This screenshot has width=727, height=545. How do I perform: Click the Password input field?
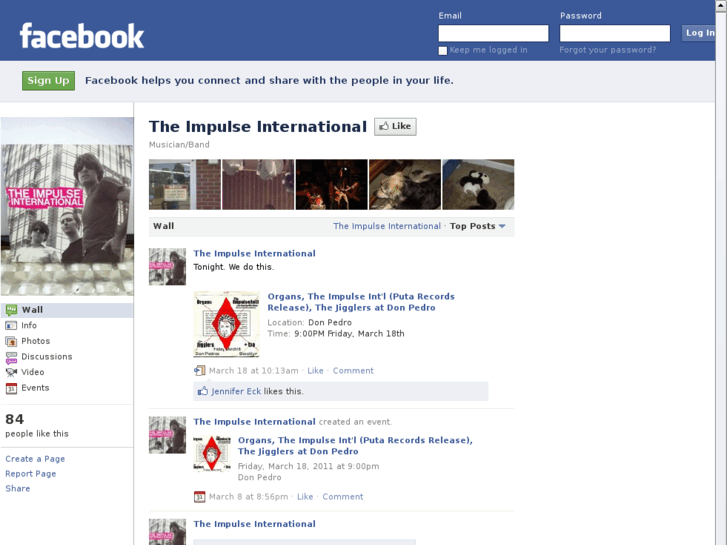[615, 33]
